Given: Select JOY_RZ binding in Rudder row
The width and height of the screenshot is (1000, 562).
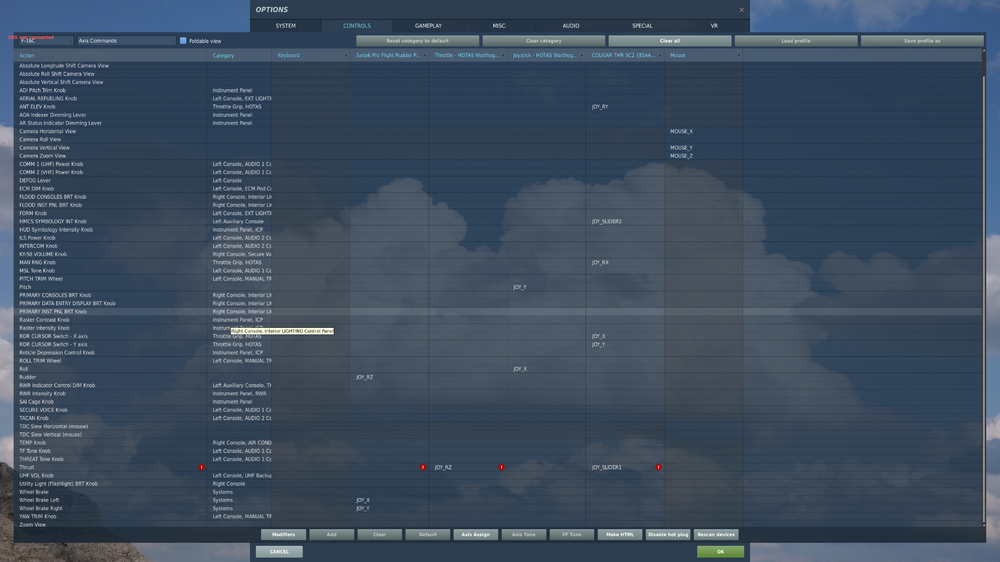Looking at the screenshot, I should [x=365, y=377].
